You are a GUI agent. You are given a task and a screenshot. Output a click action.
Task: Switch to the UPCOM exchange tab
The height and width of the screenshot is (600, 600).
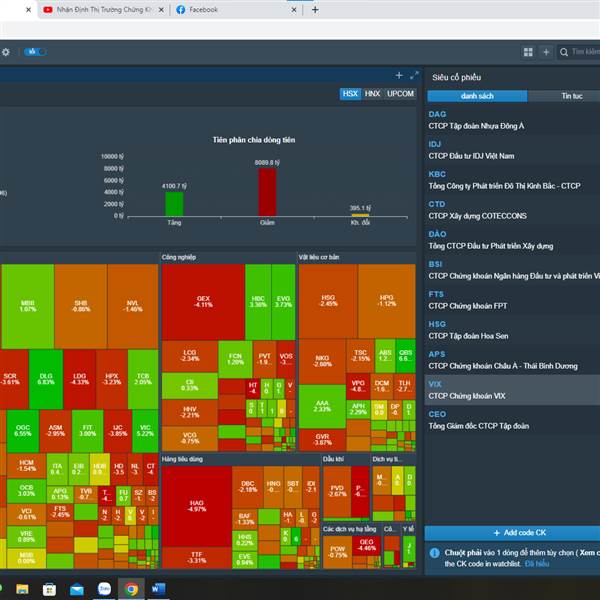coord(400,94)
